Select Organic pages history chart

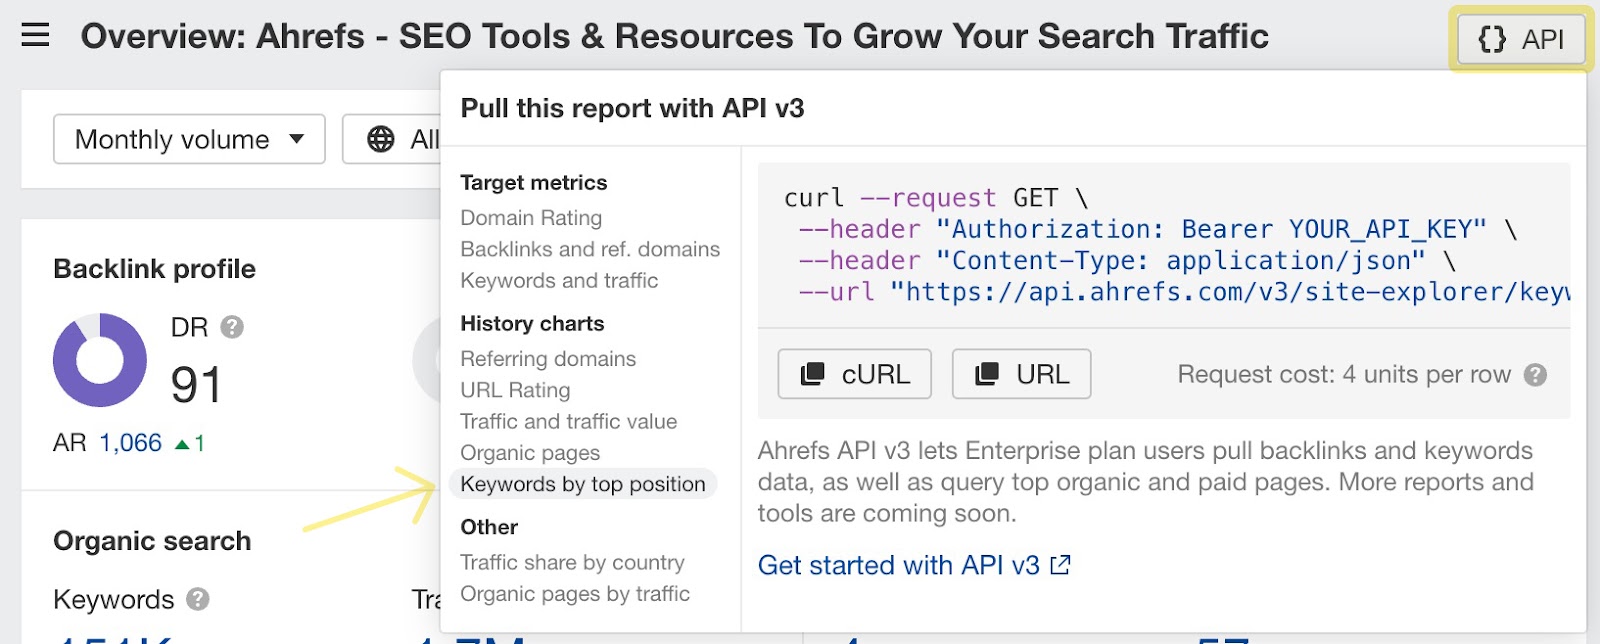[530, 453]
